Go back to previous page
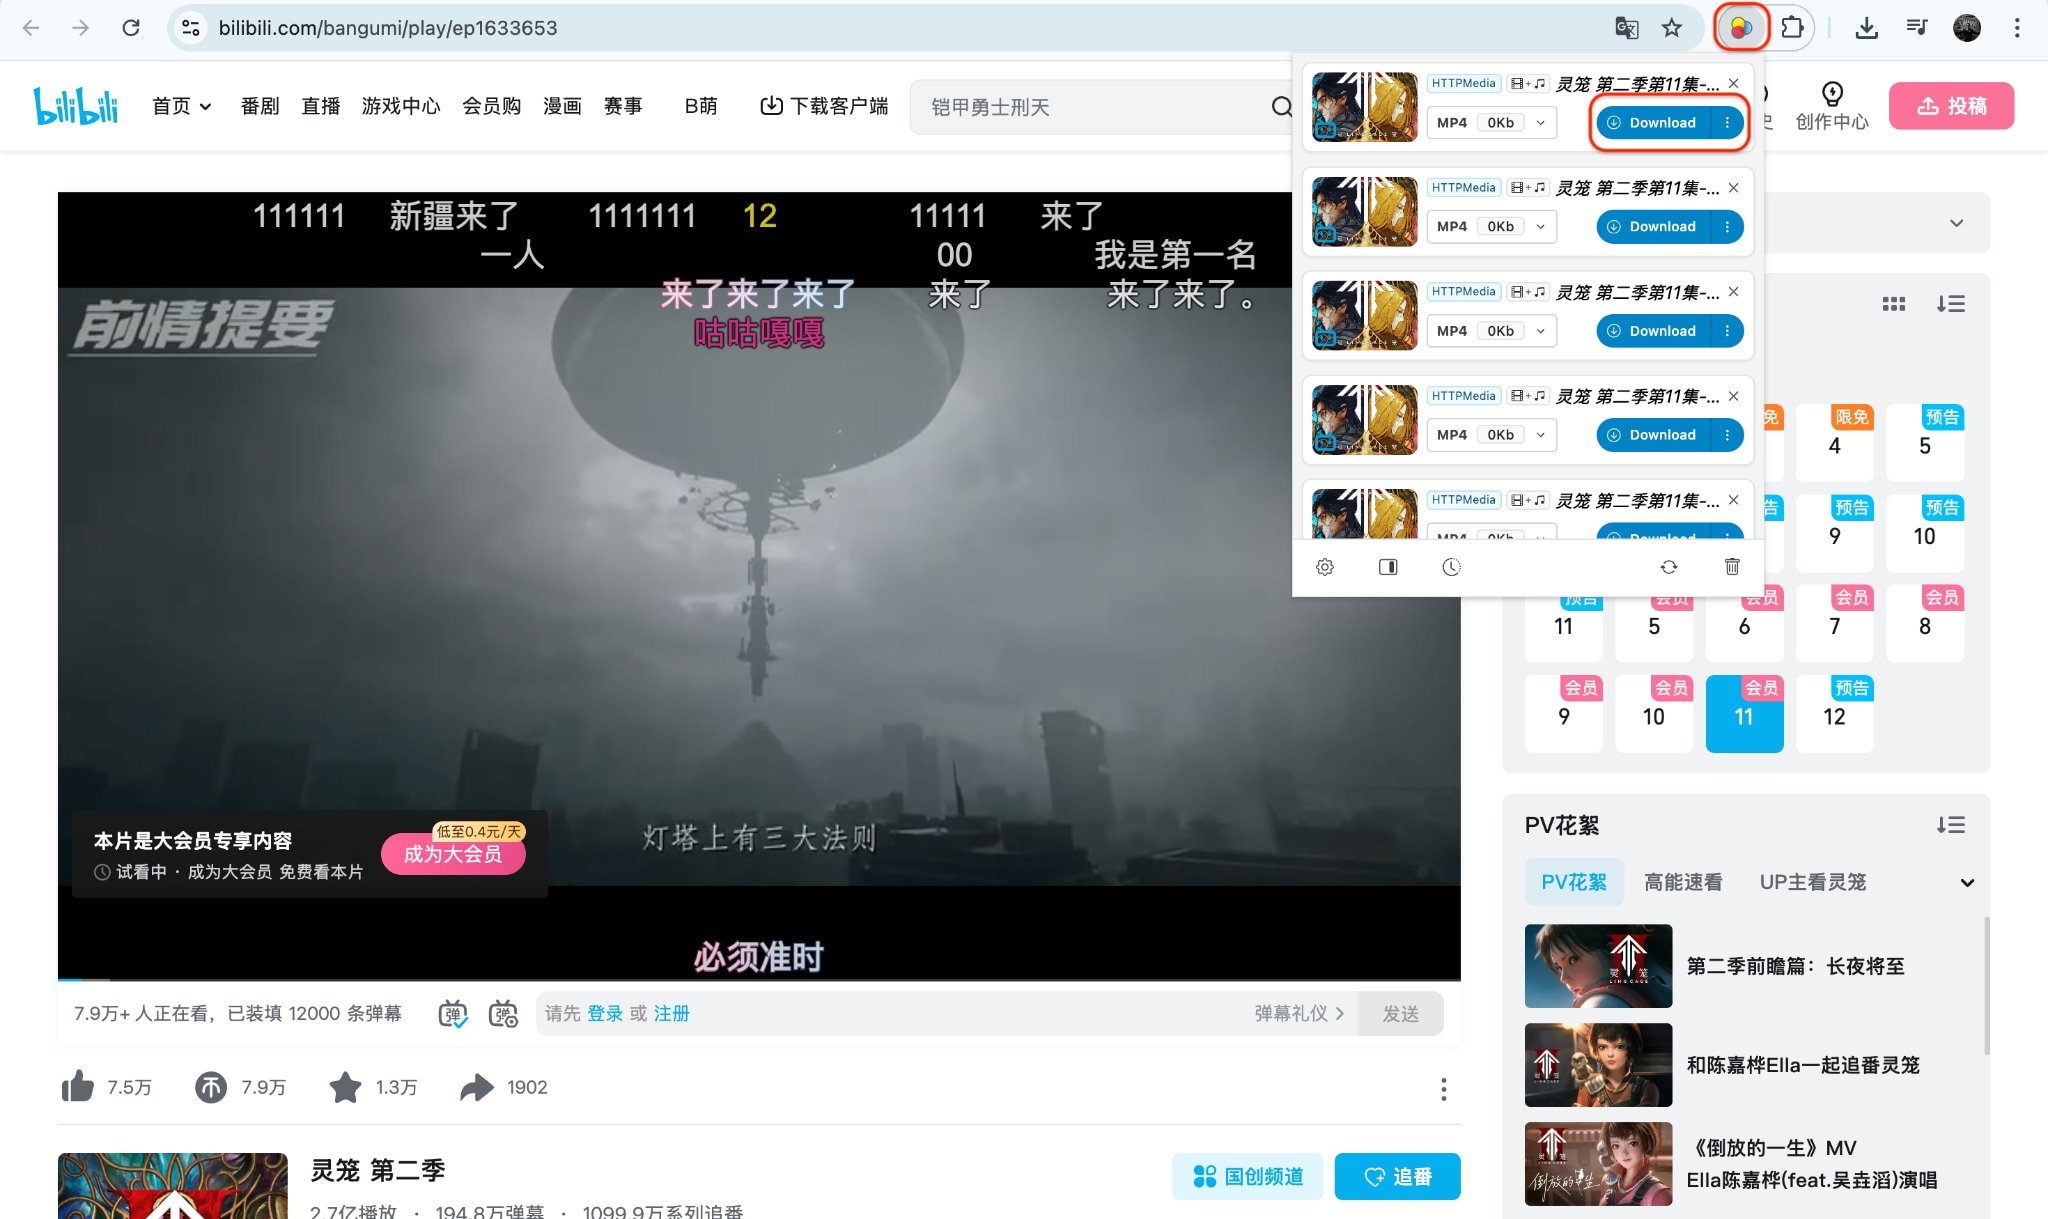The width and height of the screenshot is (2048, 1219). (31, 28)
